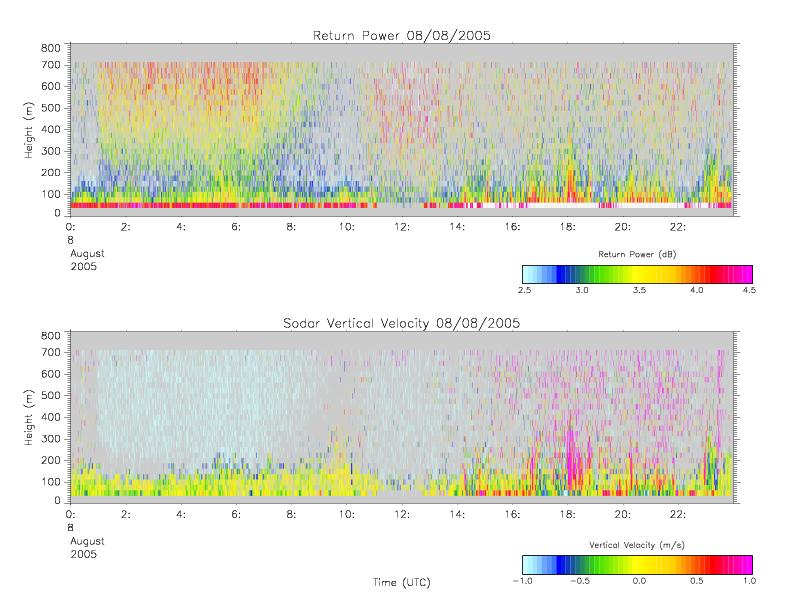The width and height of the screenshot is (791, 611).
Task: Click the "6:" time tick of Return Power plot
Action: [236, 227]
